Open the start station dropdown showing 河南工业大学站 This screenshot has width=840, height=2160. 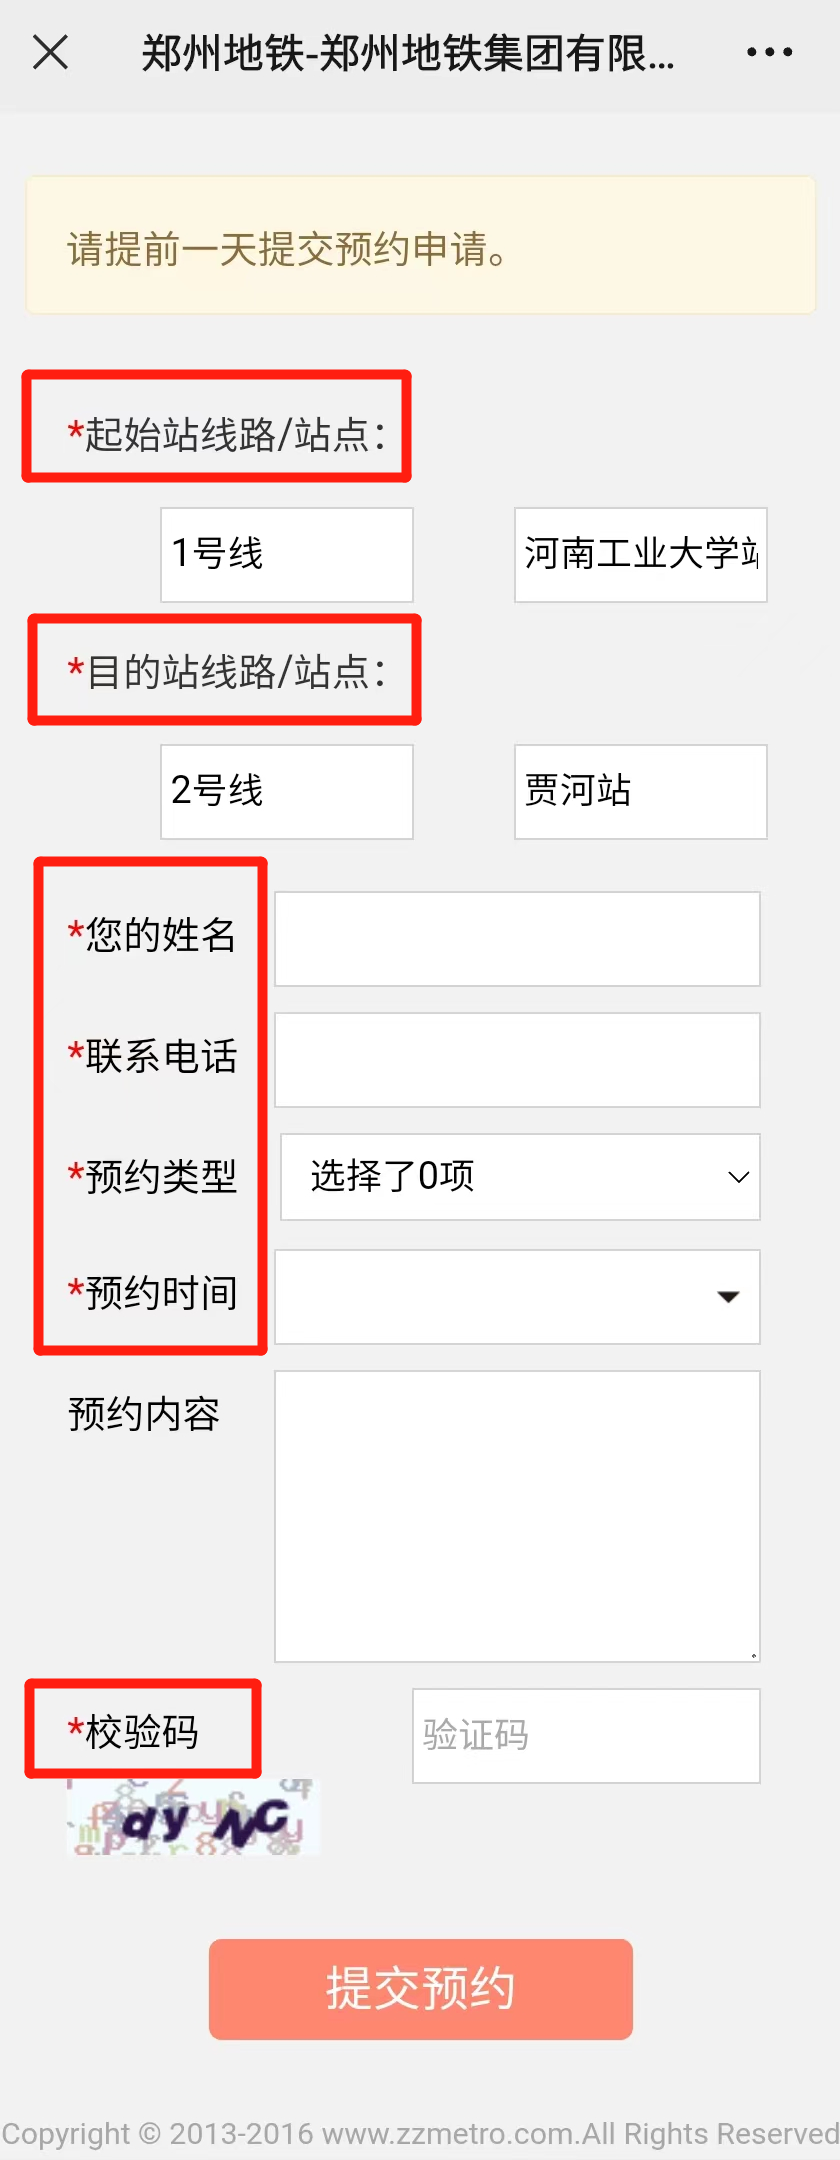641,555
